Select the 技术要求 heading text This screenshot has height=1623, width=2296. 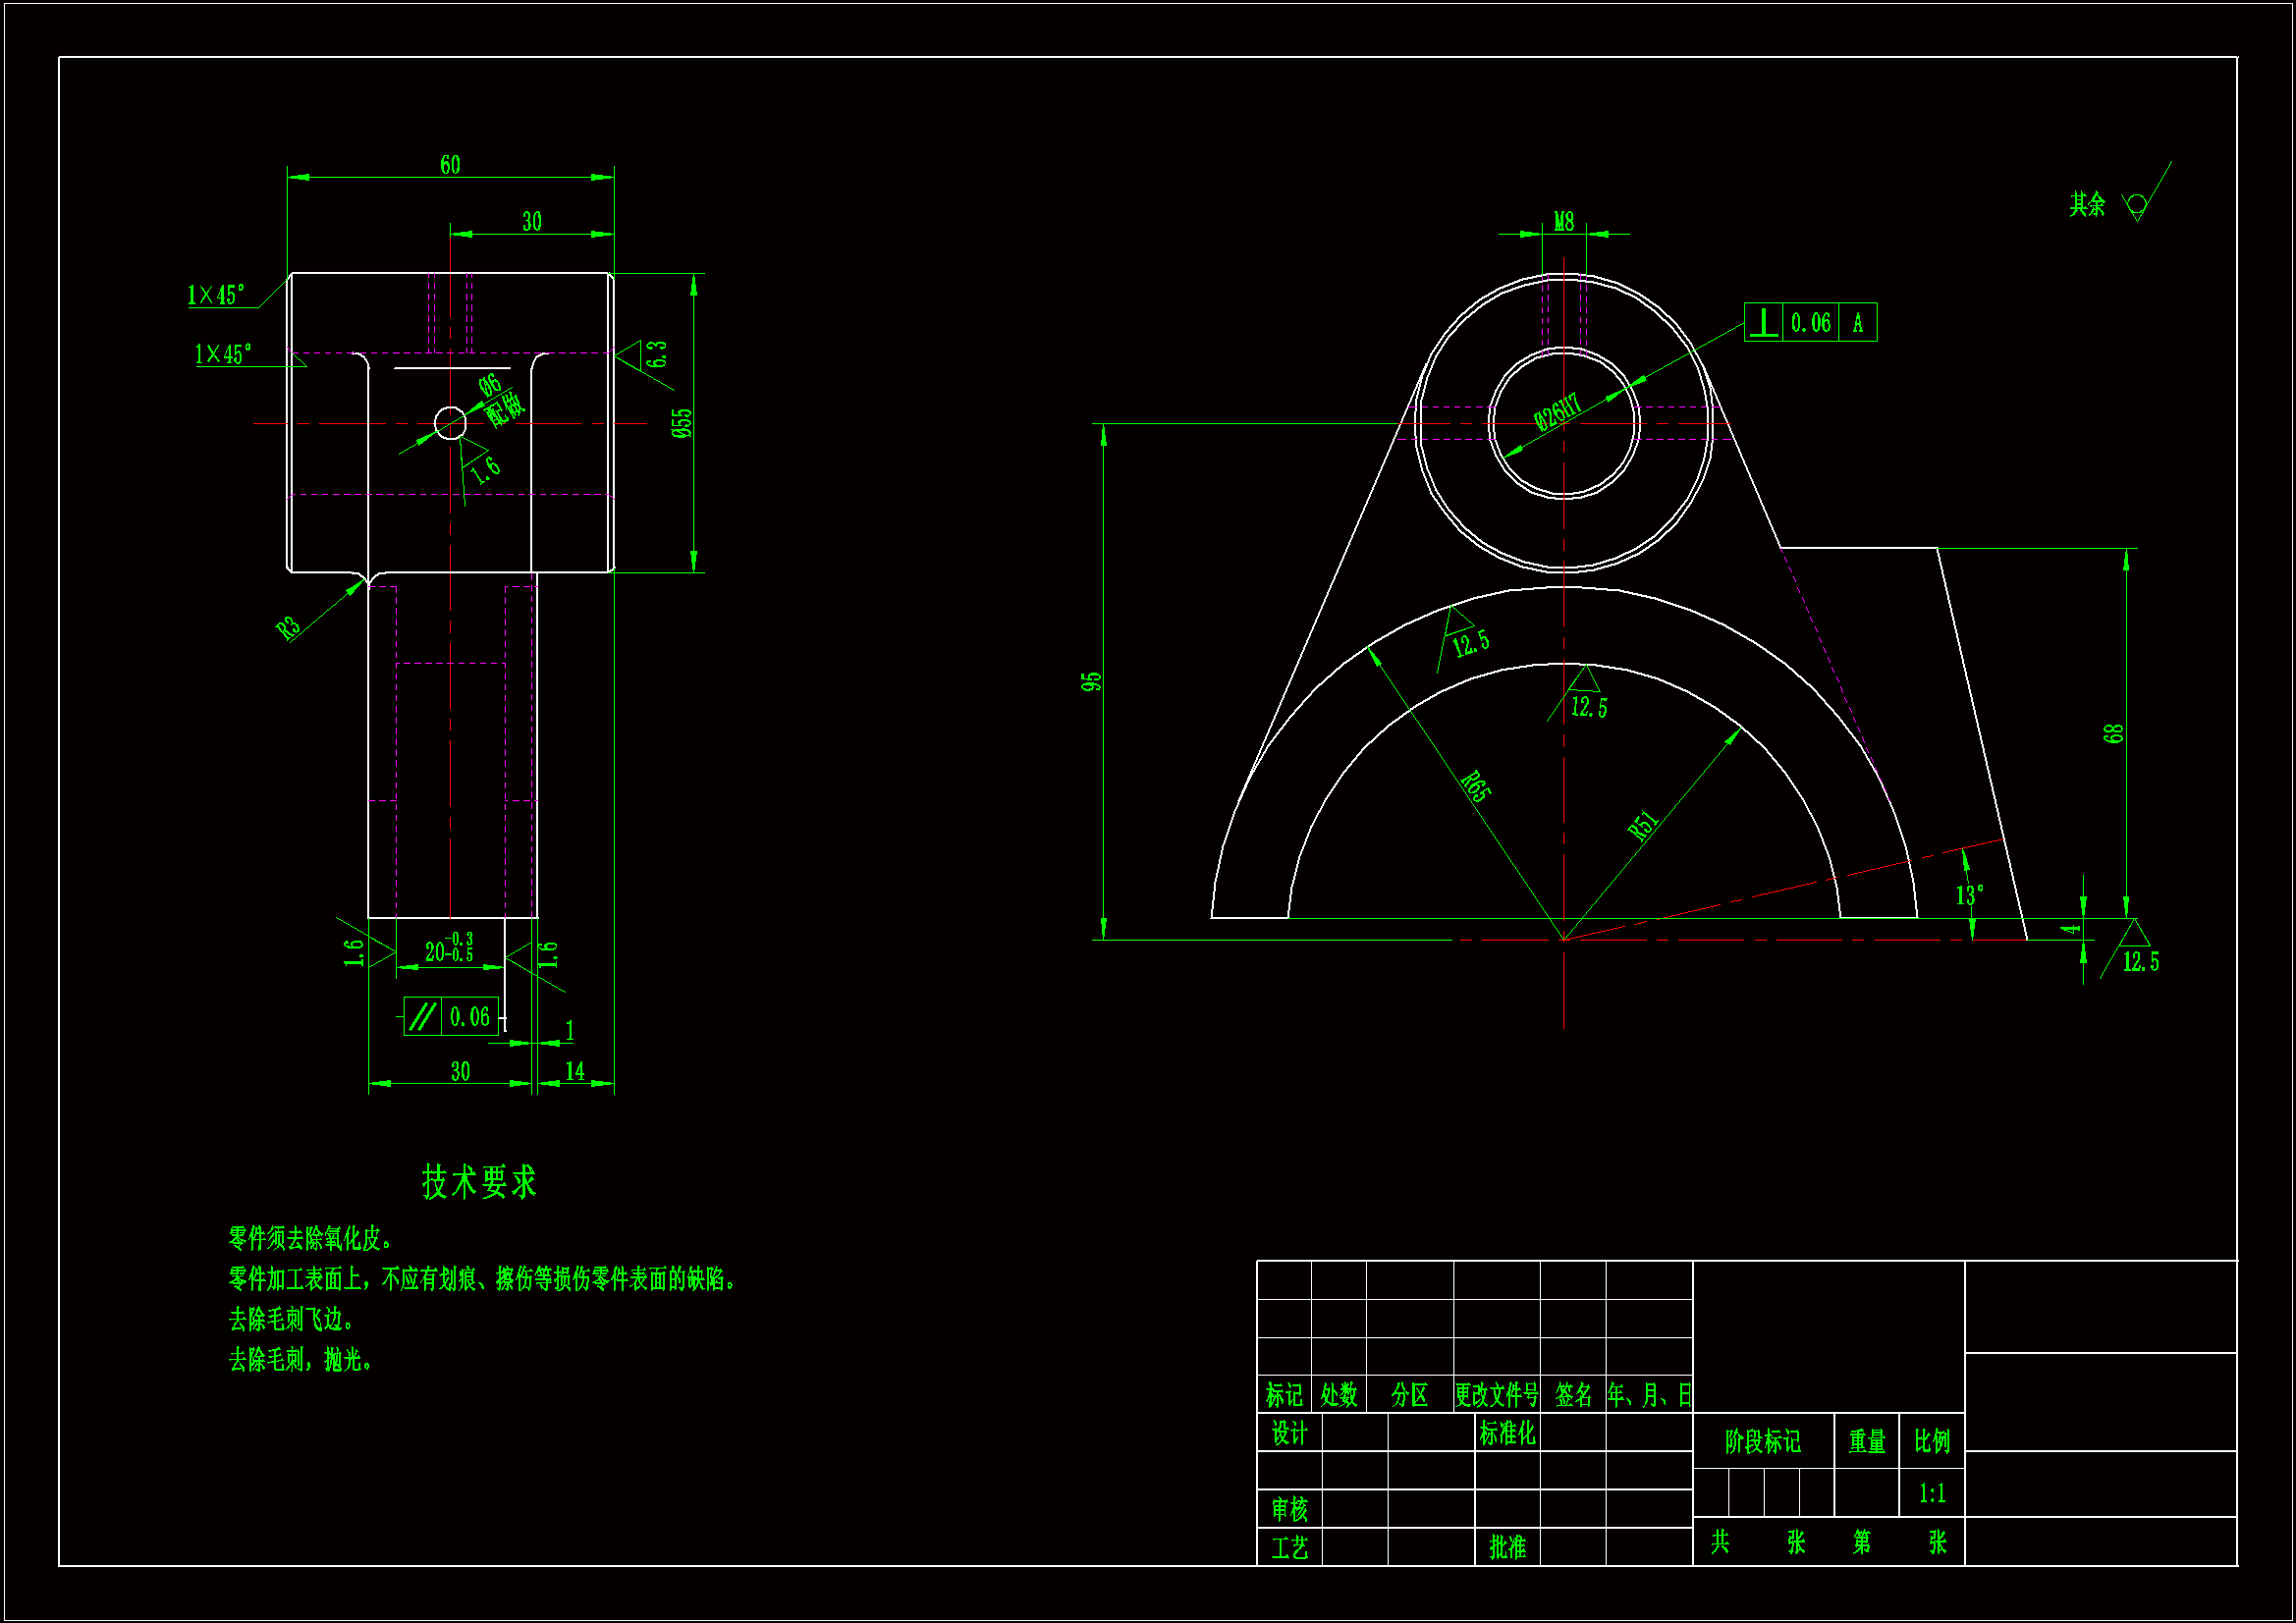(479, 1181)
